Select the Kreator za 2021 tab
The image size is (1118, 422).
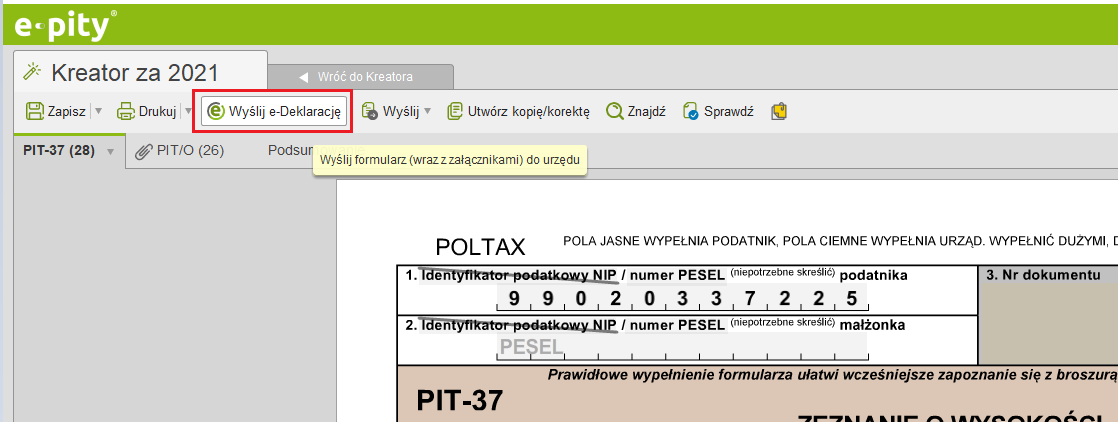[x=135, y=72]
